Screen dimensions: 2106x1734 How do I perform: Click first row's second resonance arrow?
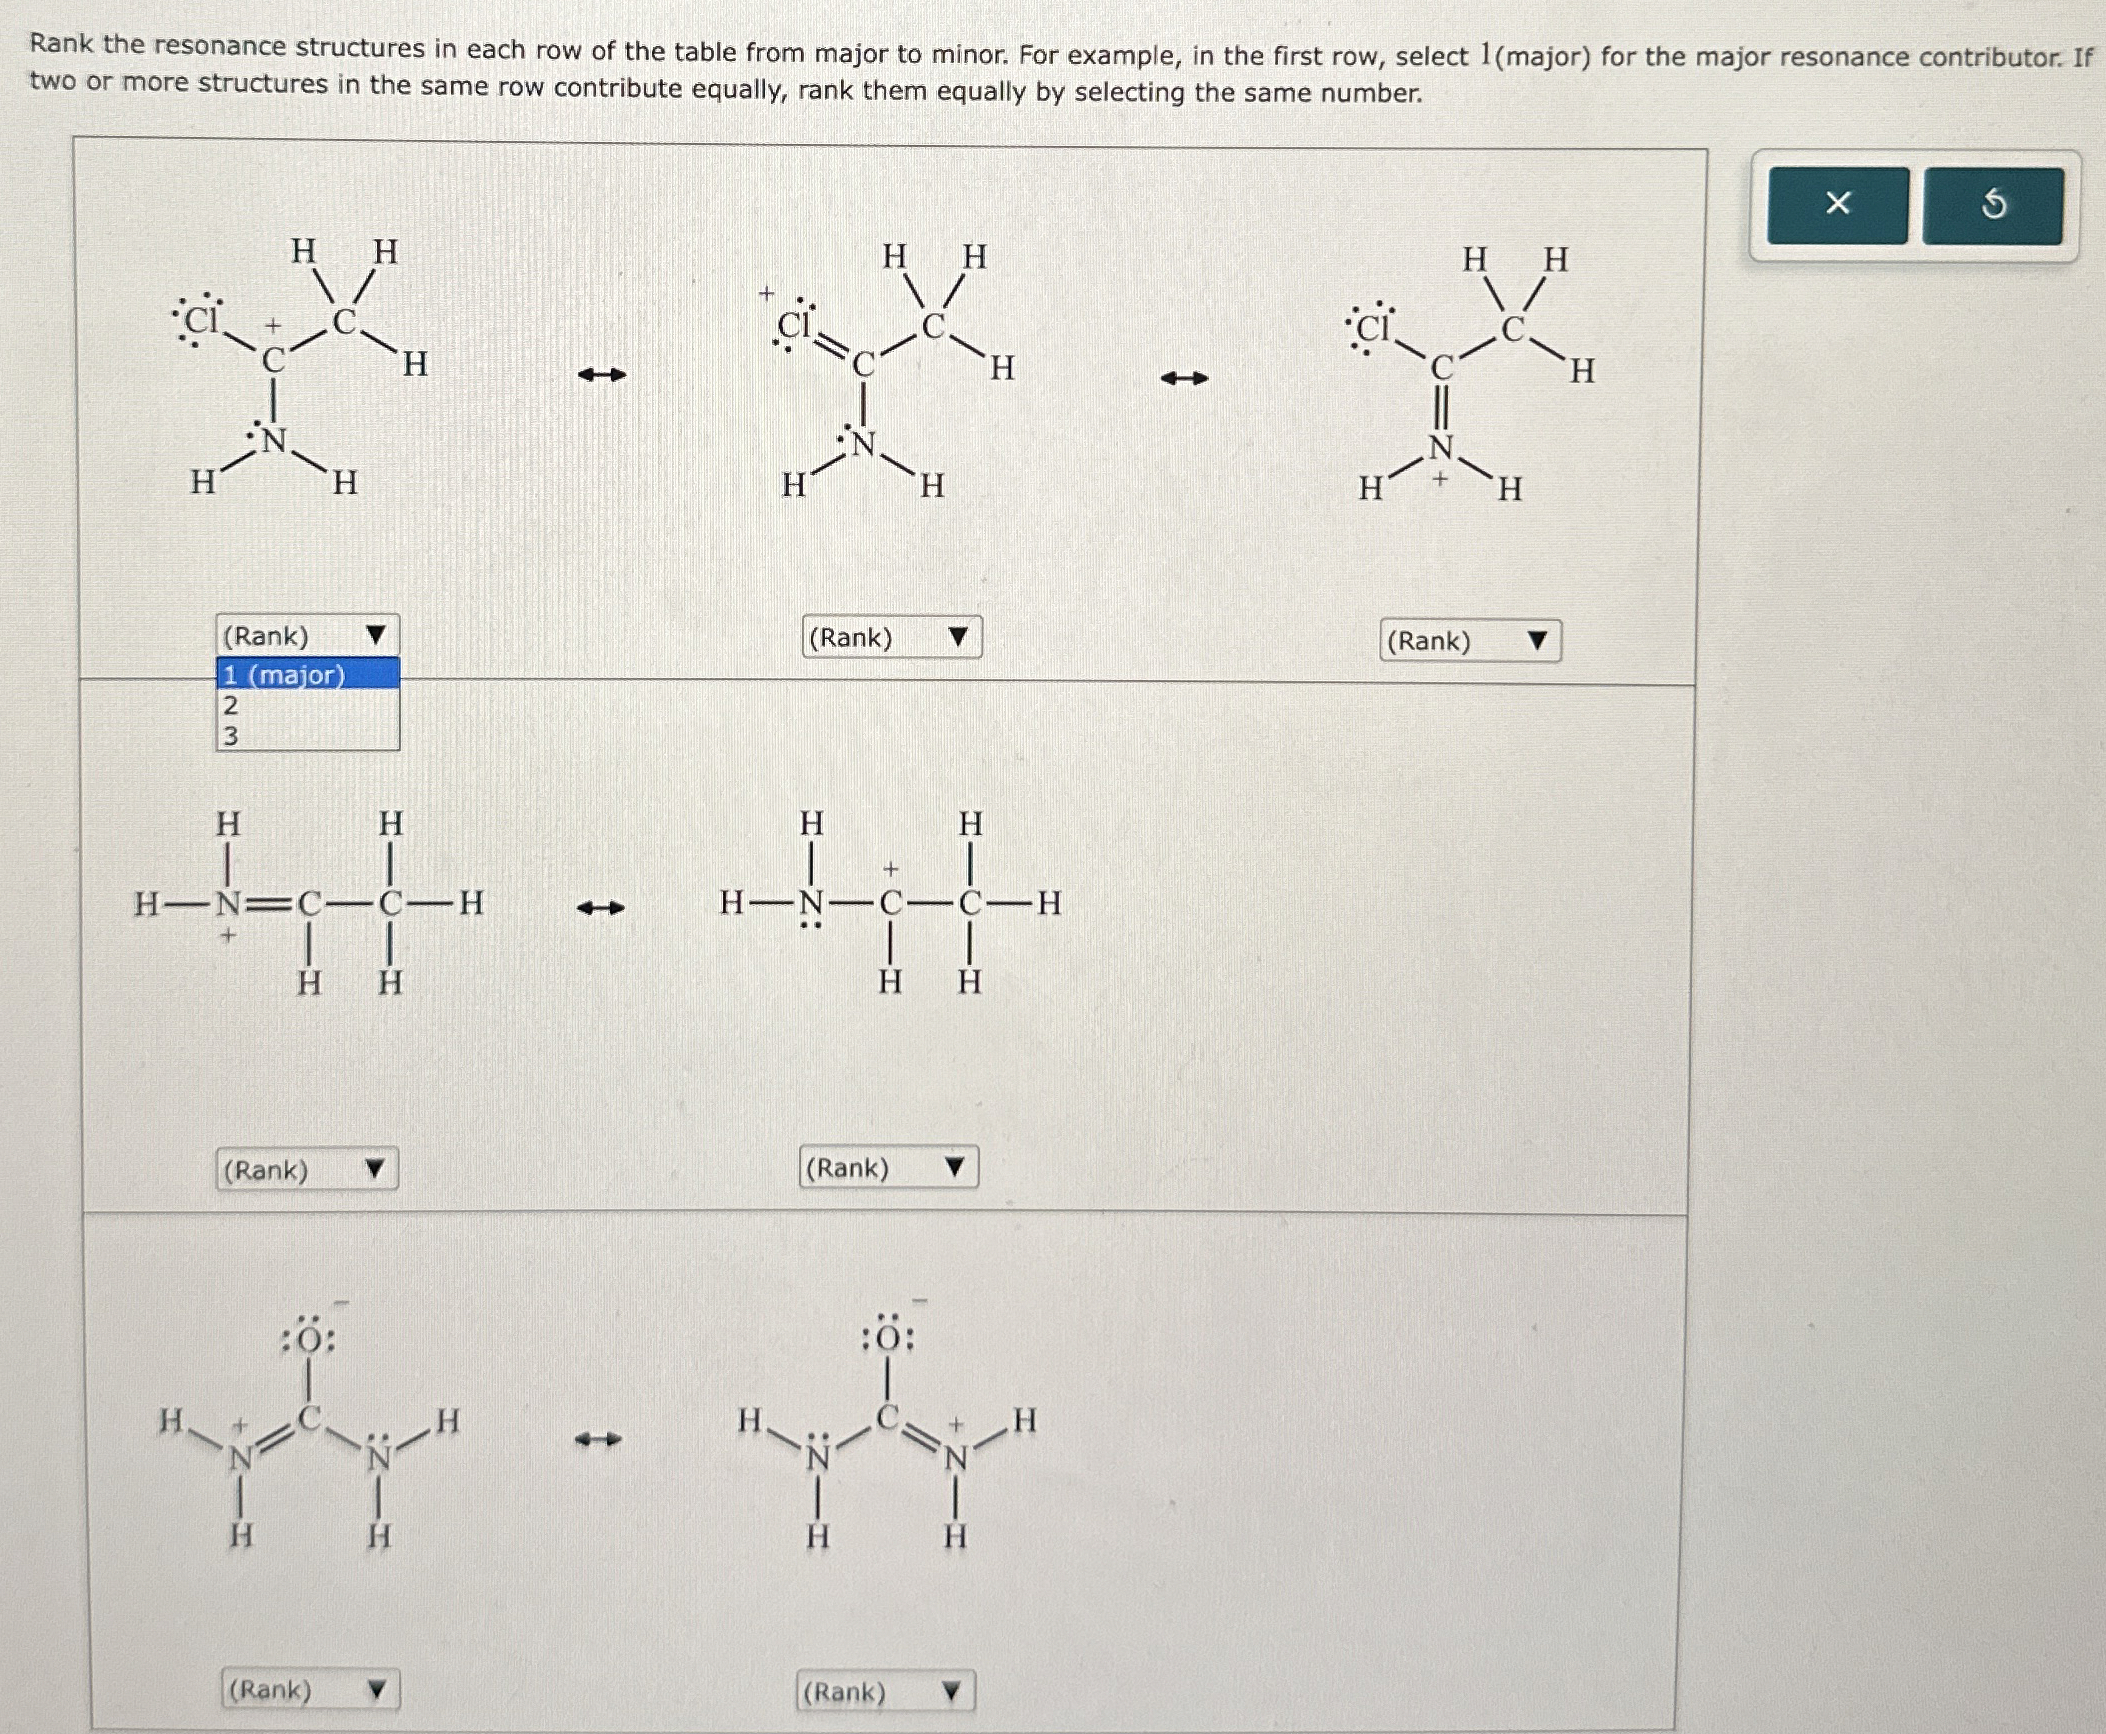[x=1184, y=379]
